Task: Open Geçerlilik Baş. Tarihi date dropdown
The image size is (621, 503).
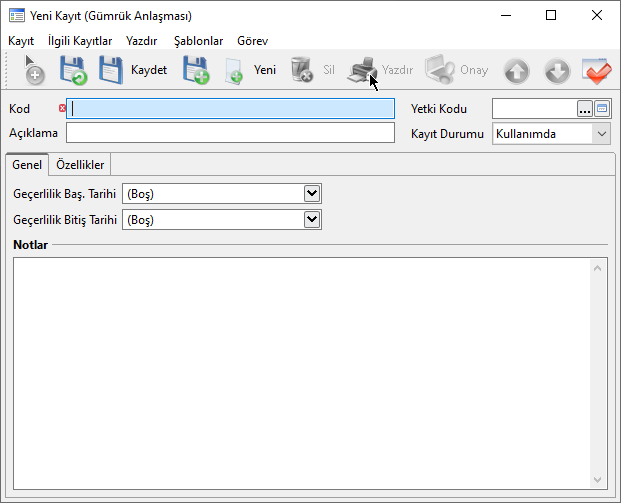Action: point(312,193)
